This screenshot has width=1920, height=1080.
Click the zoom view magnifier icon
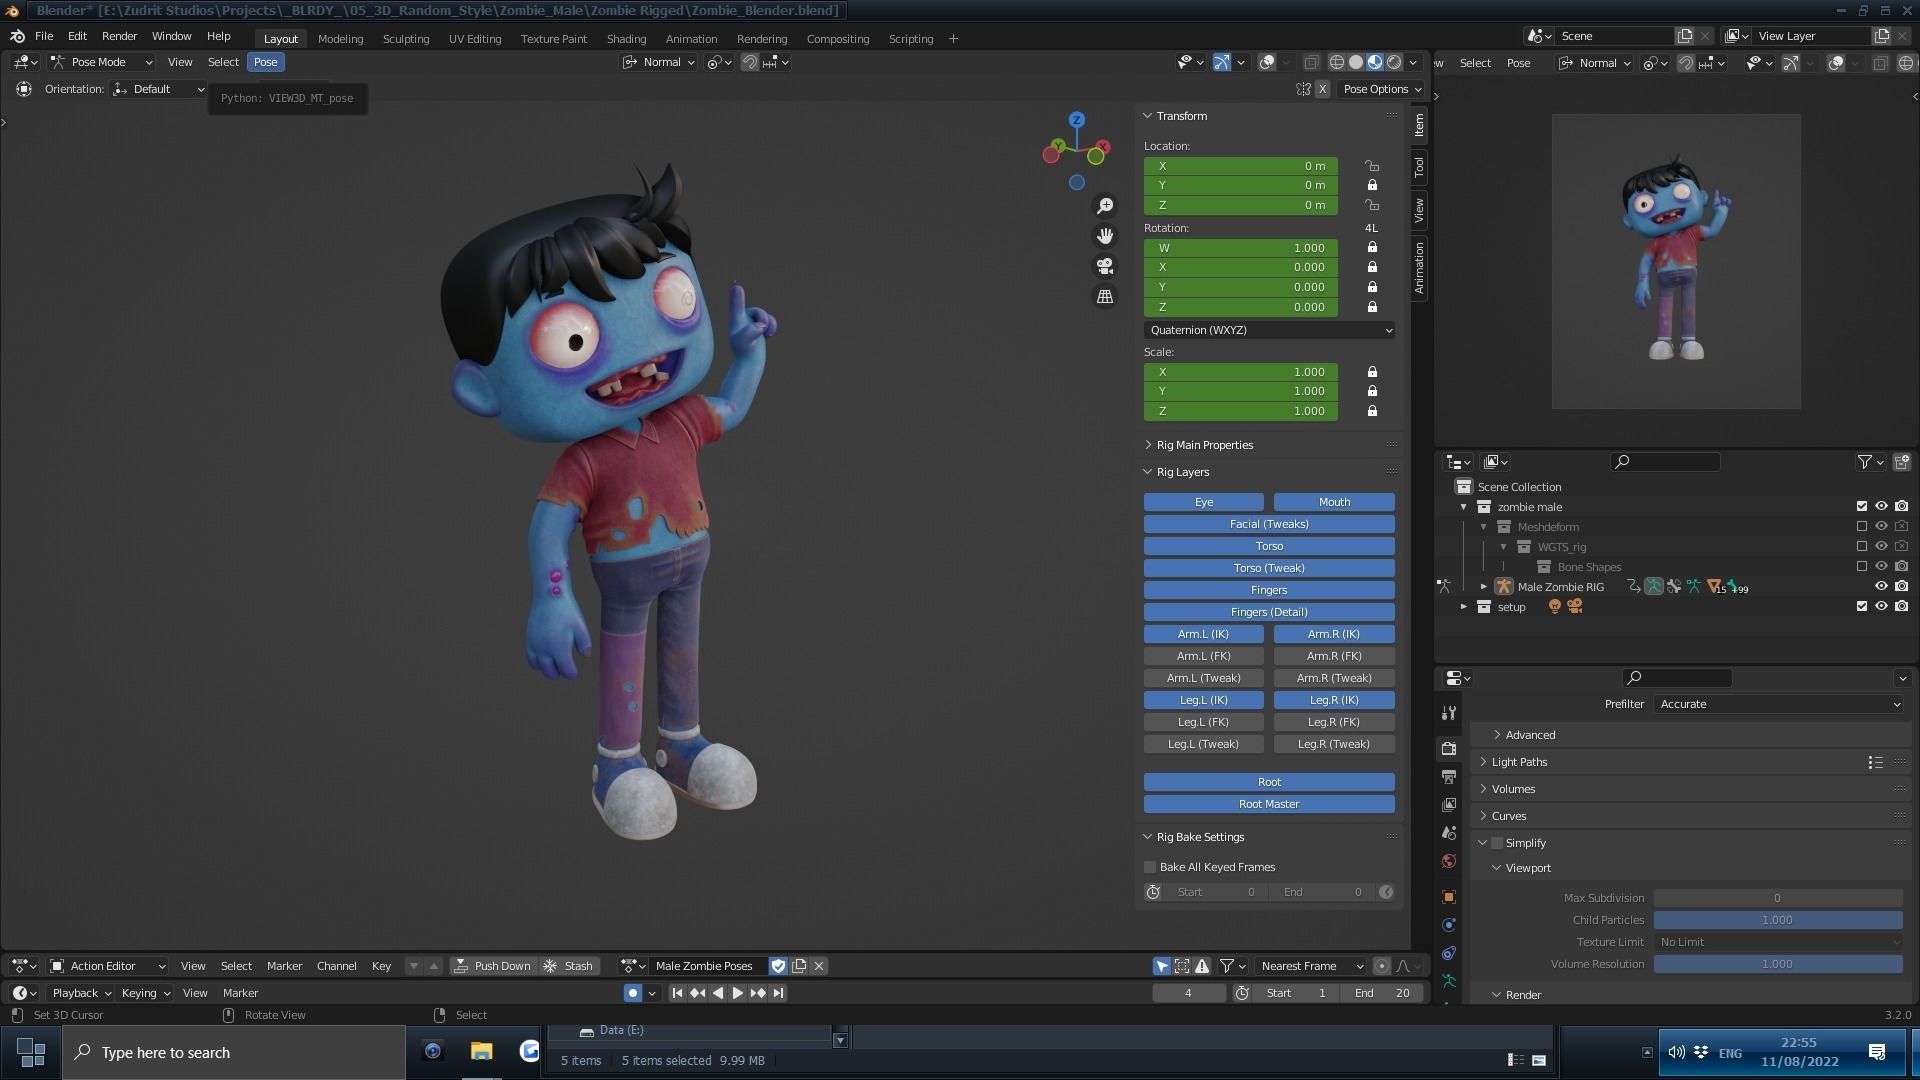click(1105, 206)
